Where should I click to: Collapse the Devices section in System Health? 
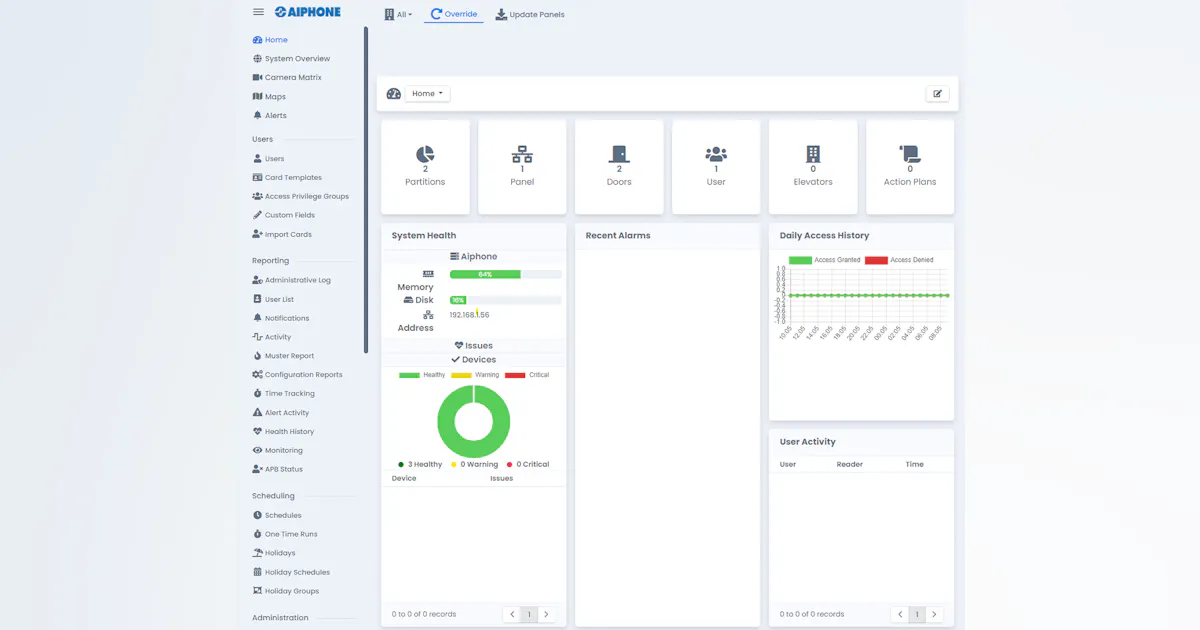(473, 360)
